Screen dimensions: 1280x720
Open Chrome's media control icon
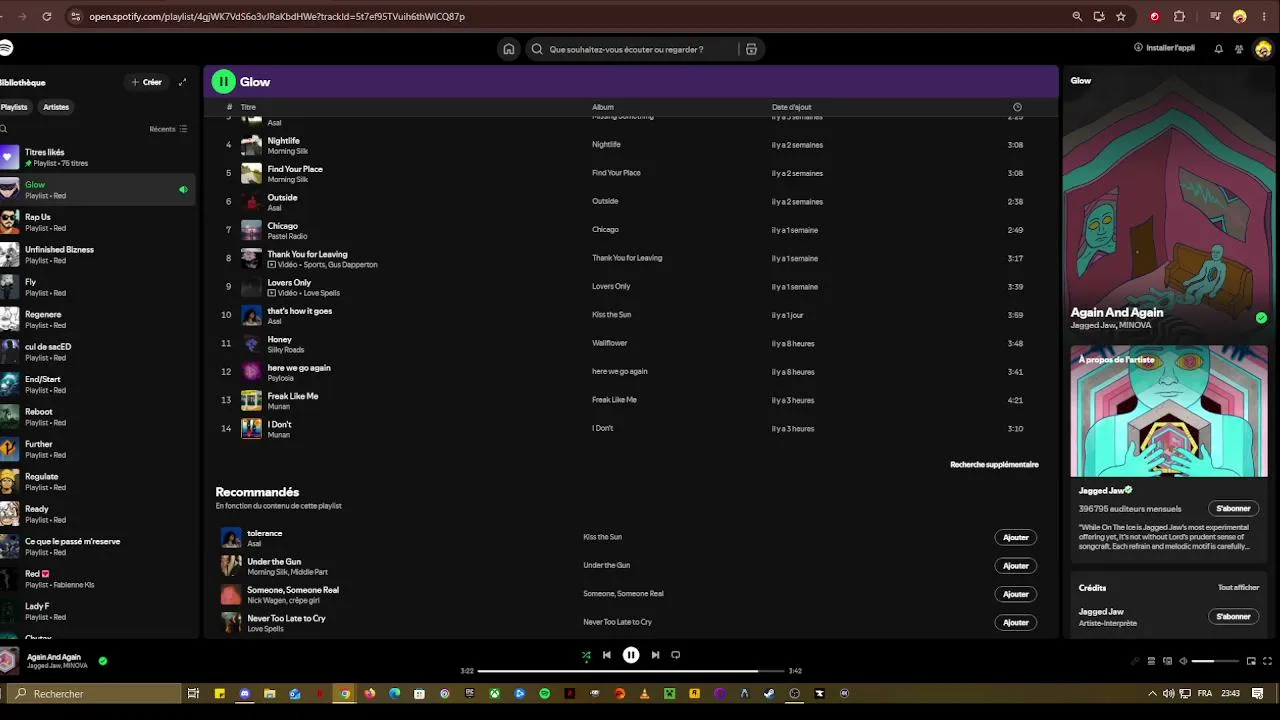[x=1215, y=16]
